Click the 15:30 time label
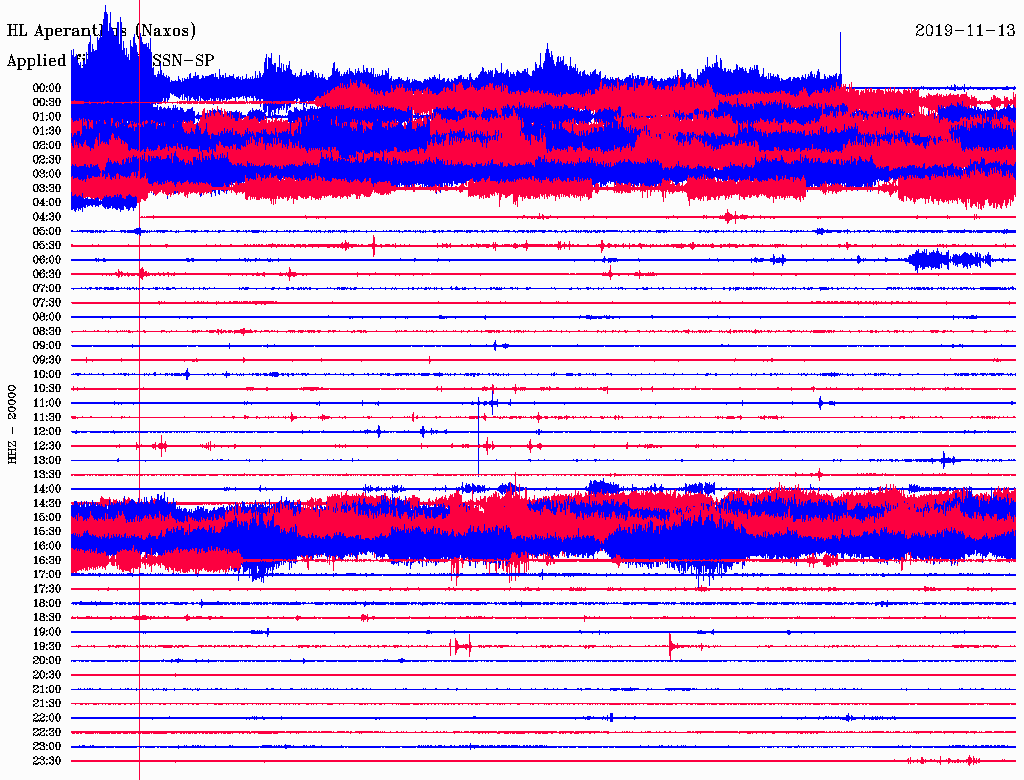Screen dimensions: 1024x780 pos(47,532)
